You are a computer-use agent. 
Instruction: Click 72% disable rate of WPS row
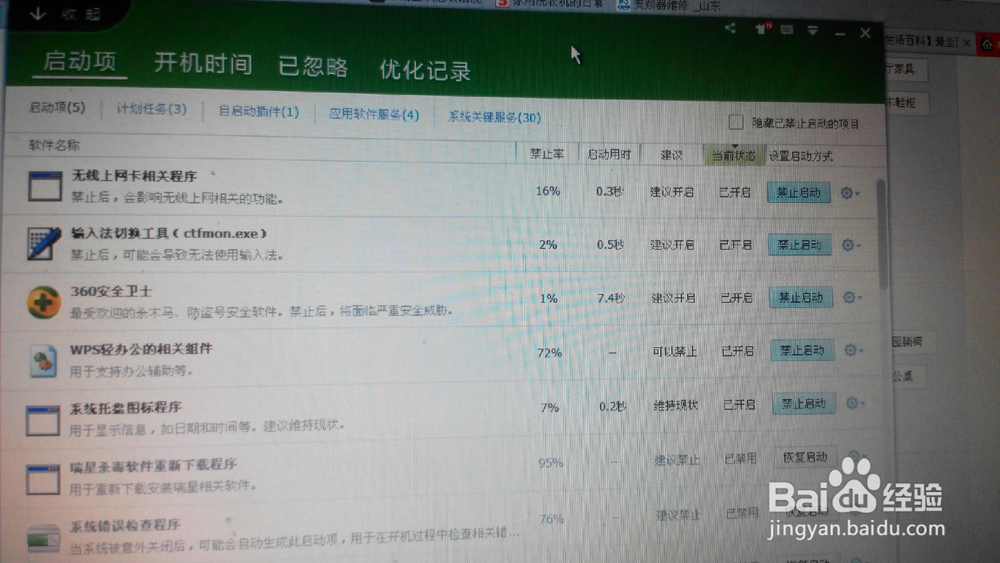pos(549,352)
